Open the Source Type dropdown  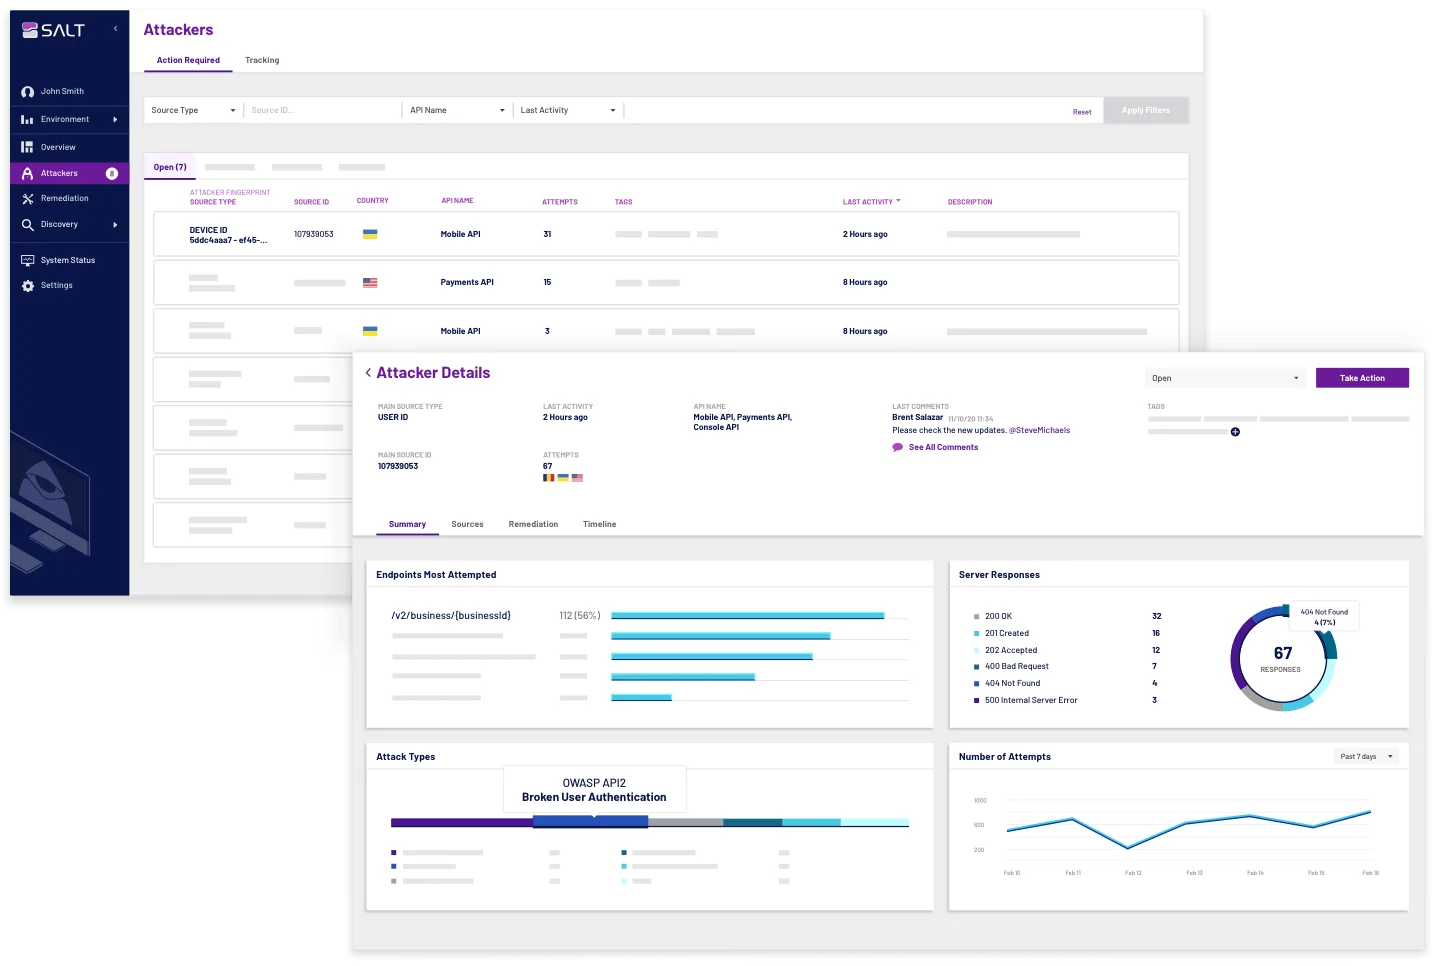192,110
